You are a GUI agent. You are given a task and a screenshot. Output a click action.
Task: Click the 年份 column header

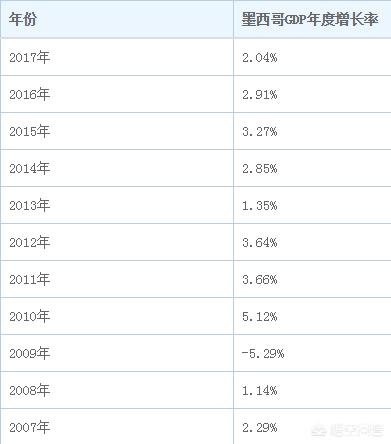[x=22, y=19]
